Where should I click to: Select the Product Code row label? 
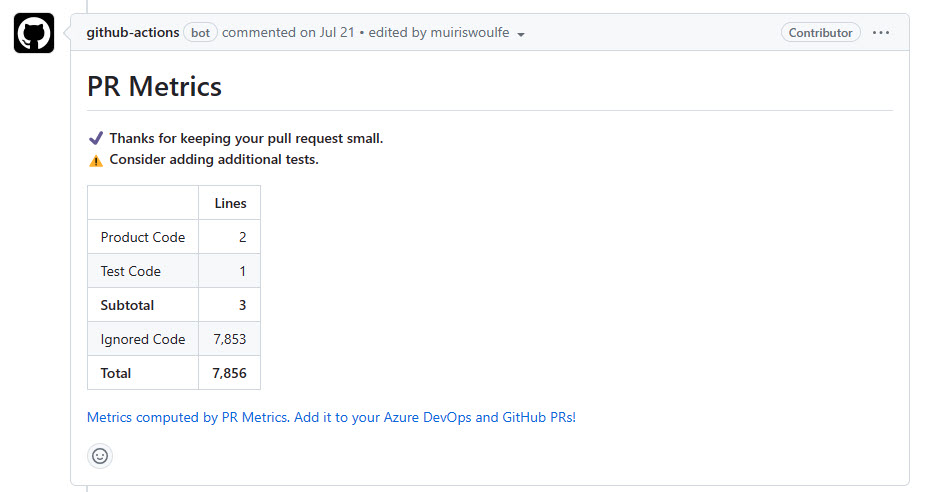[x=143, y=237]
